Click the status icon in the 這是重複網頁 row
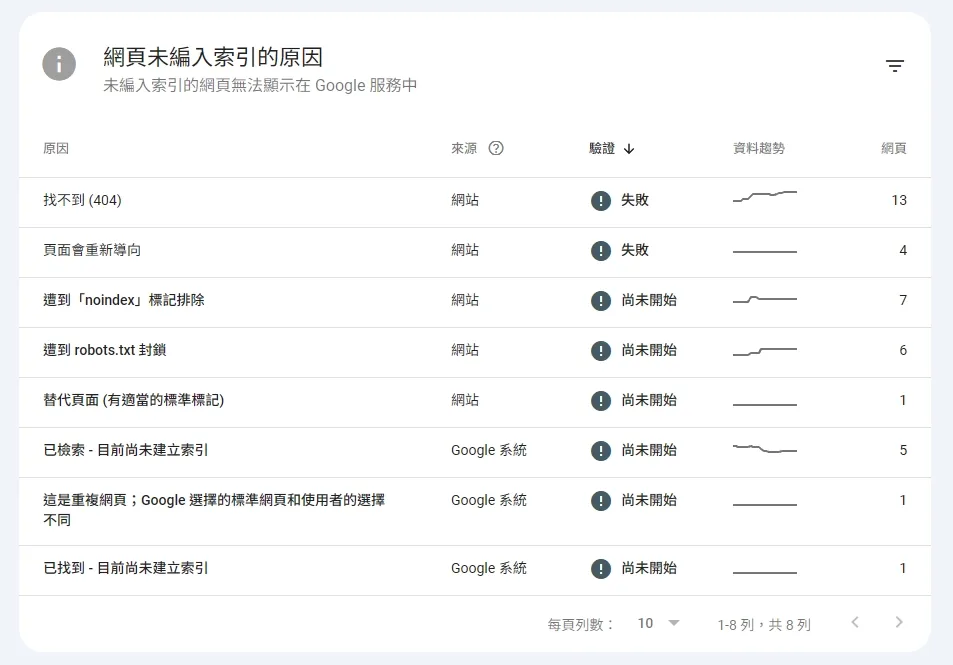This screenshot has height=665, width=953. (600, 500)
